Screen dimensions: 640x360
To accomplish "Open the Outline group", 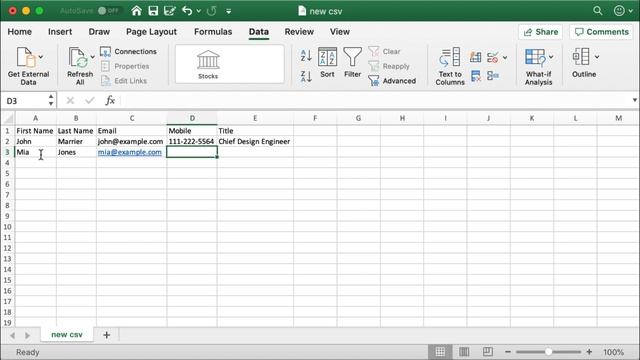I will [x=584, y=62].
